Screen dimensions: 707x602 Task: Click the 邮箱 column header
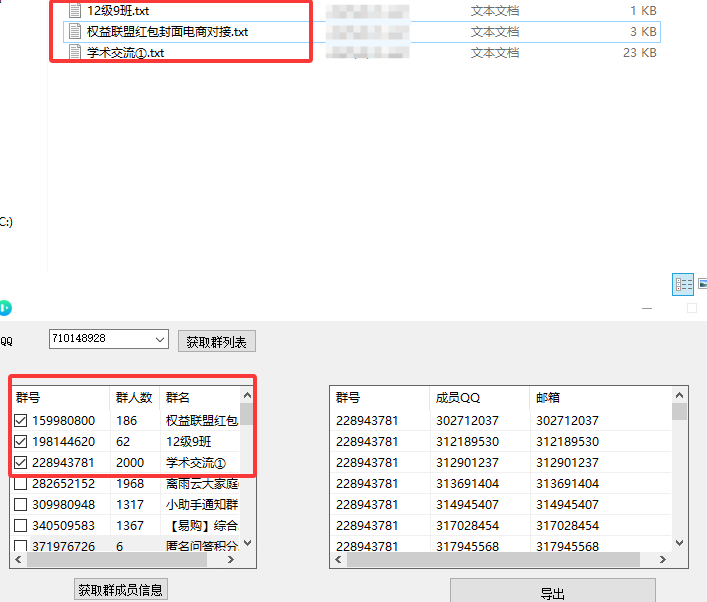pyautogui.click(x=548, y=397)
